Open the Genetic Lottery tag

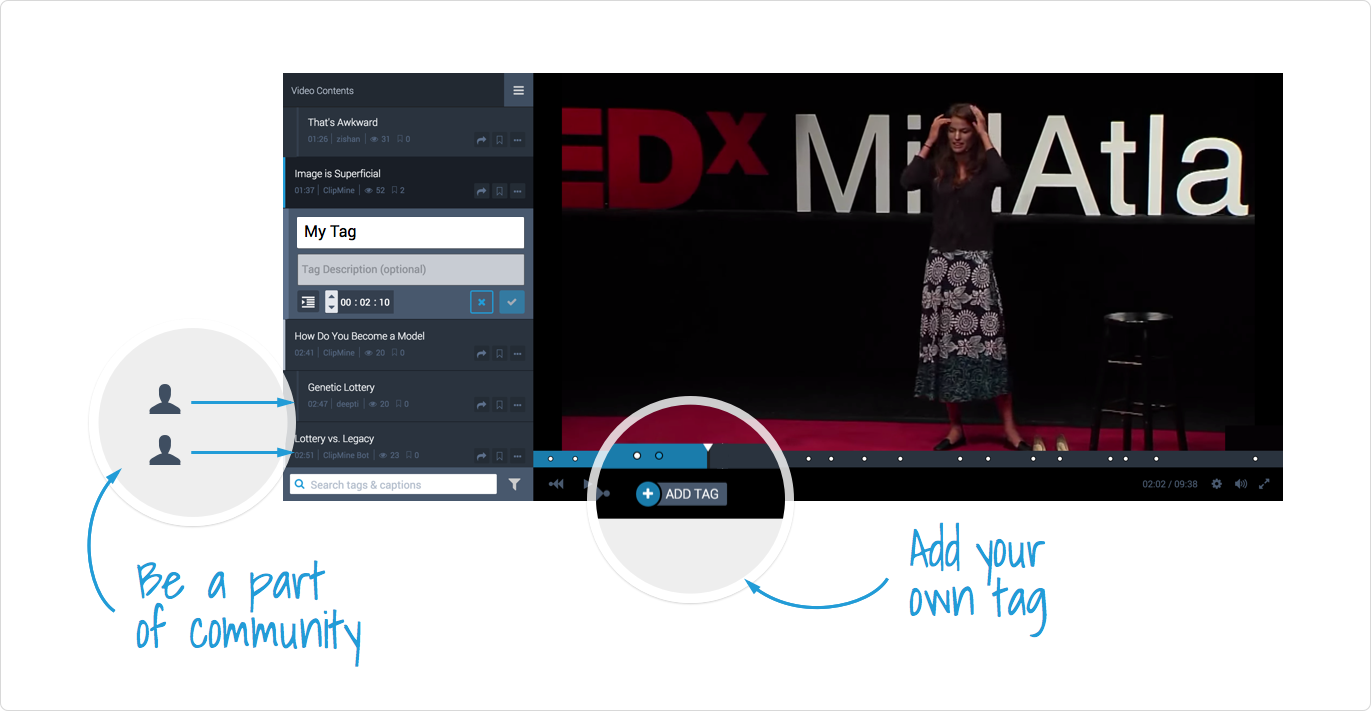point(341,387)
